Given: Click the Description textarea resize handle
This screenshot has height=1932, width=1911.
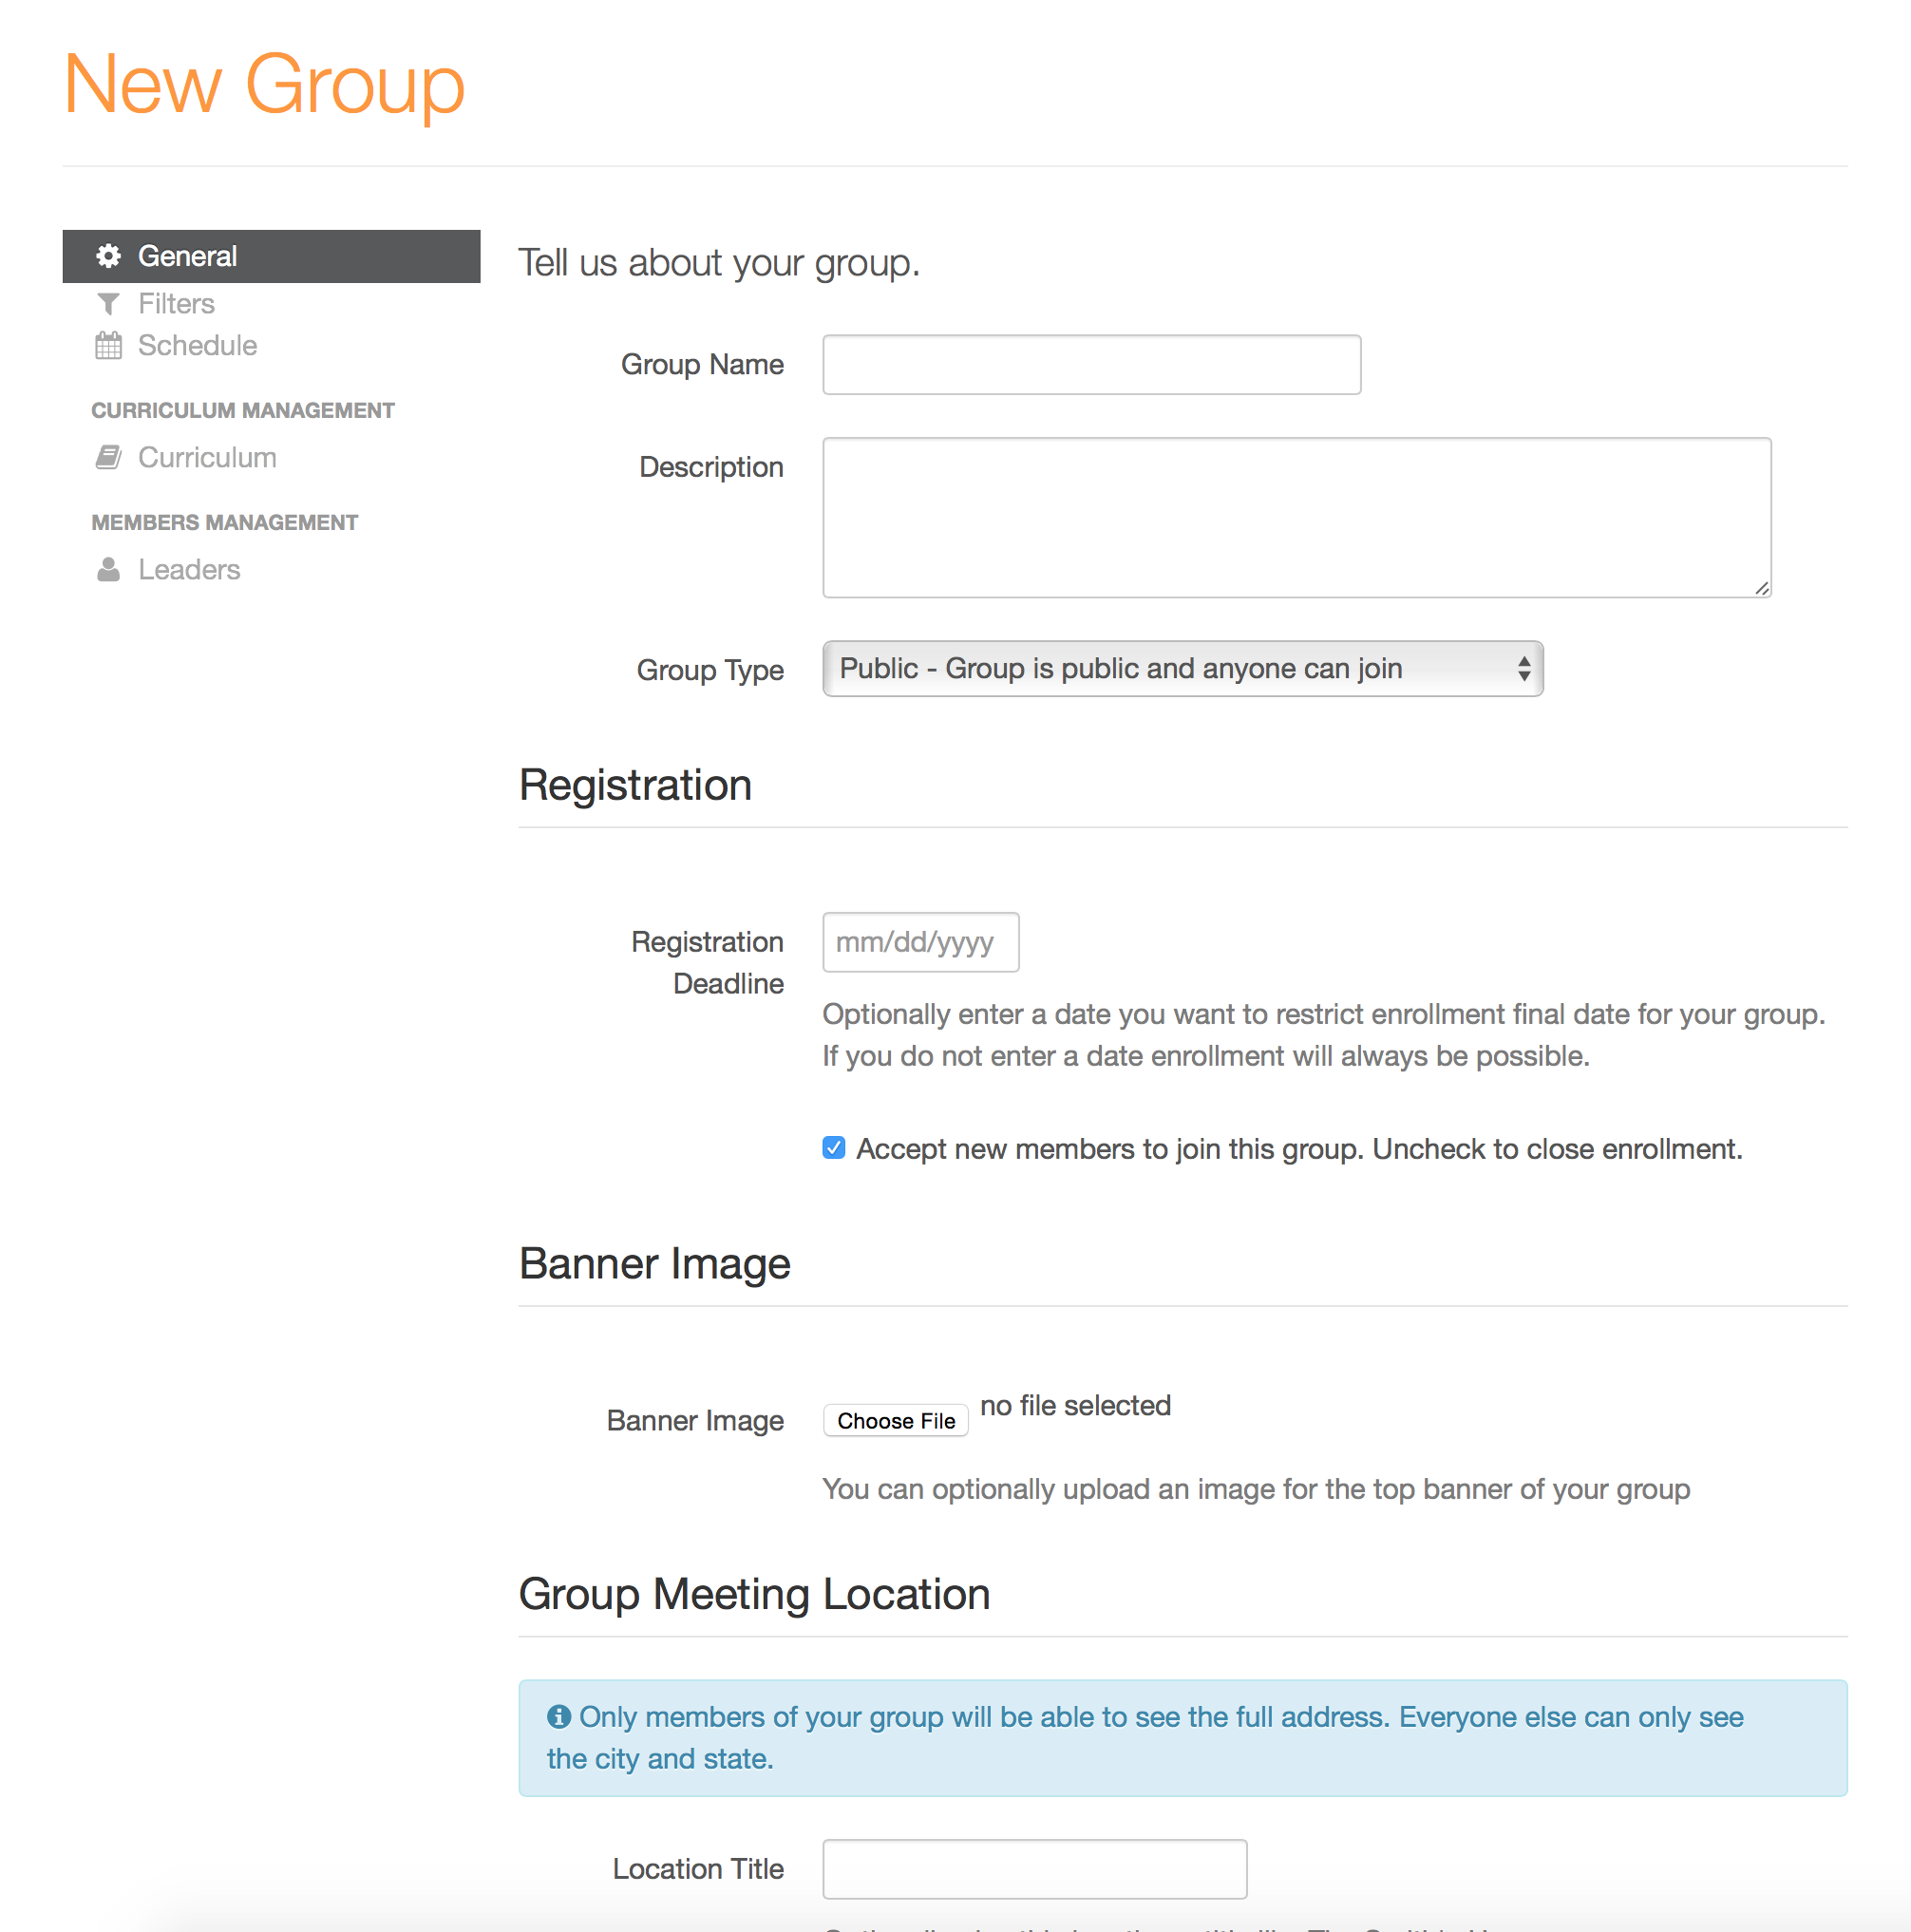Looking at the screenshot, I should (1762, 589).
